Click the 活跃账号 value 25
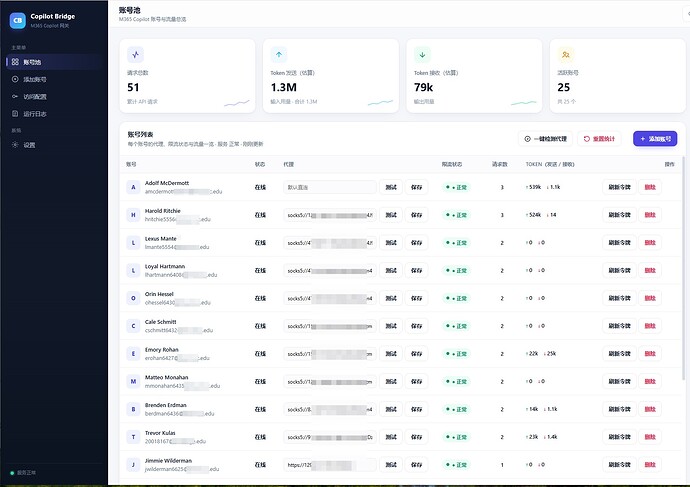The image size is (690, 487). pos(564,87)
